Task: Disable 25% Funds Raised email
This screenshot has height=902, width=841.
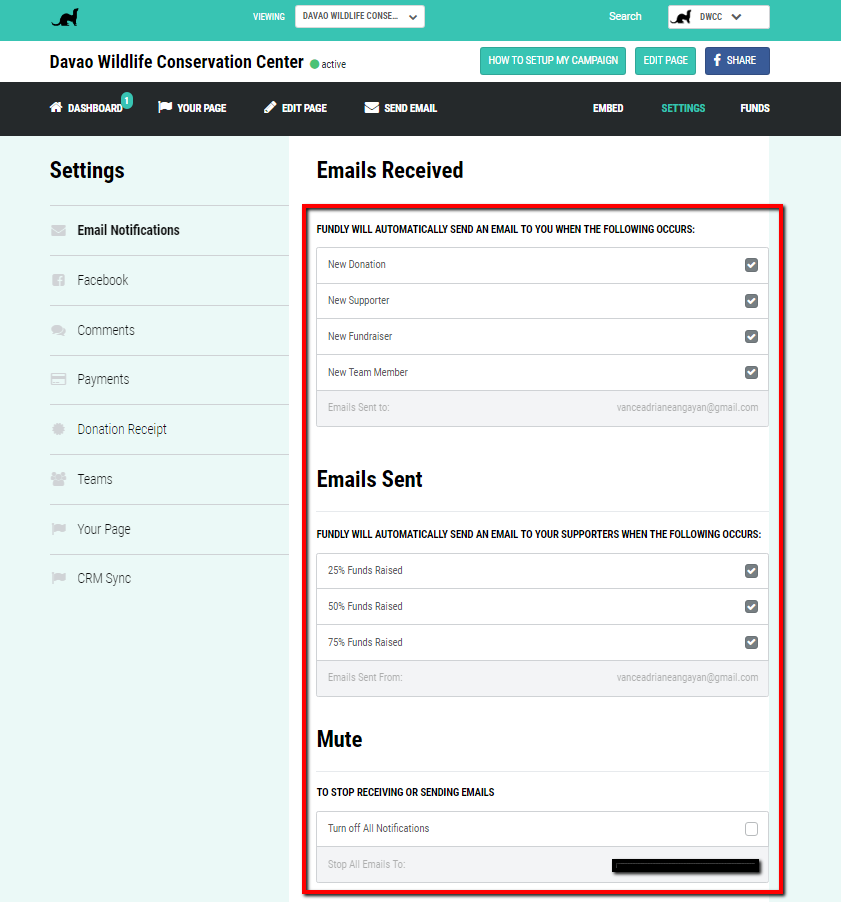Action: 751,571
